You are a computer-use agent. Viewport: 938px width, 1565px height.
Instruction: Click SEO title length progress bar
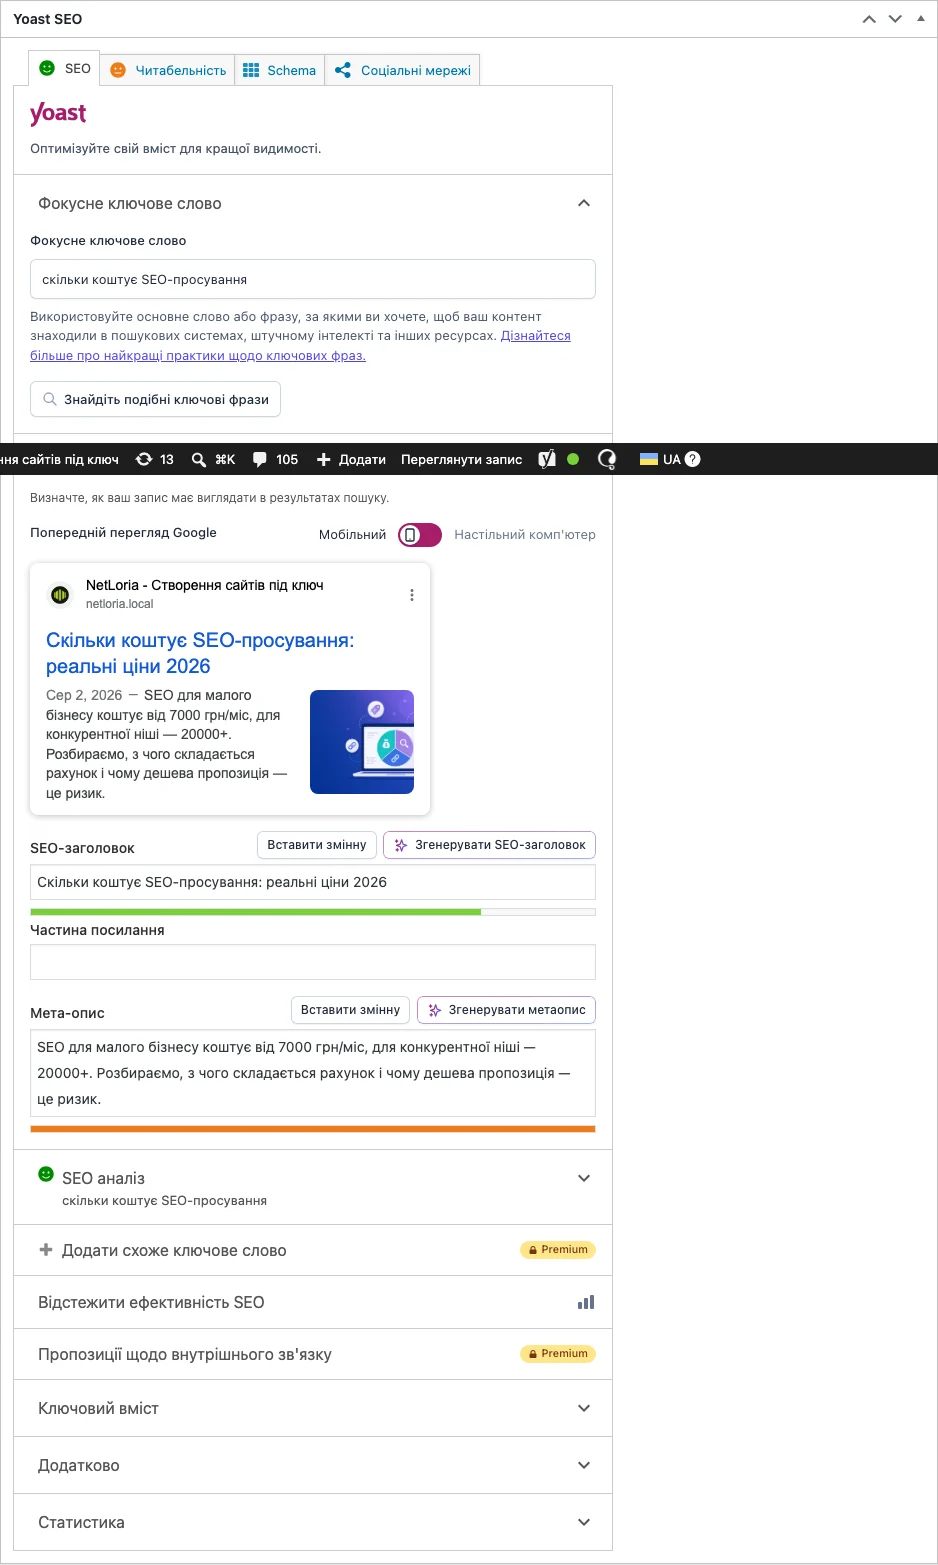pos(313,912)
